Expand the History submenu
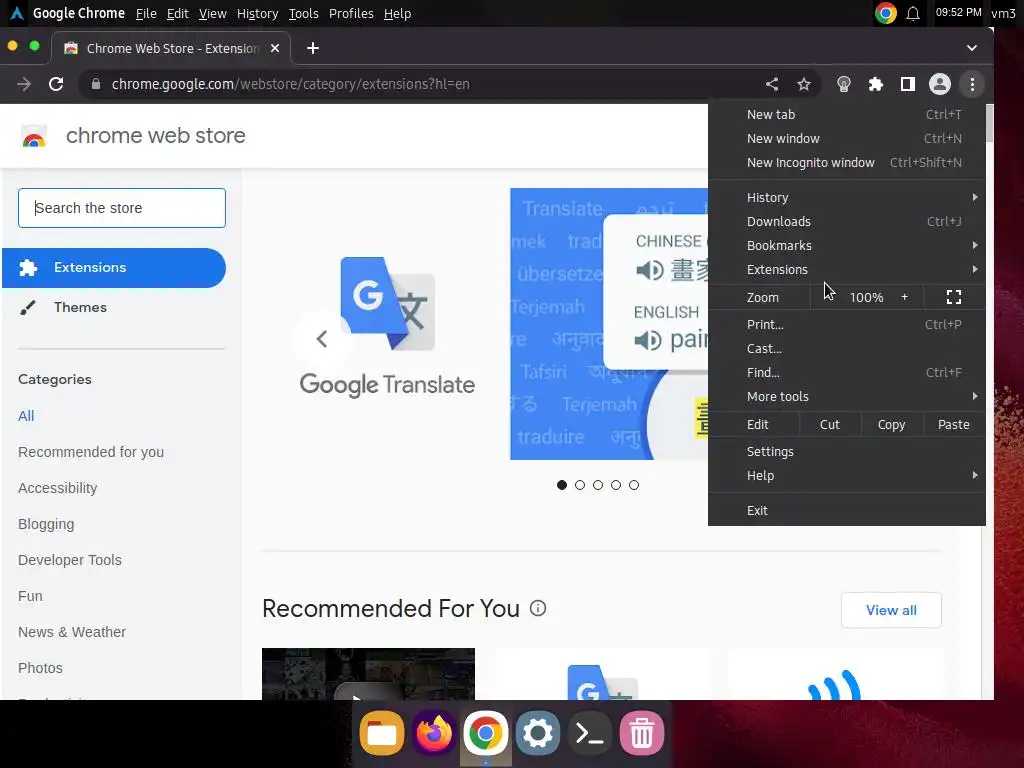The width and height of the screenshot is (1024, 768). pyautogui.click(x=846, y=197)
